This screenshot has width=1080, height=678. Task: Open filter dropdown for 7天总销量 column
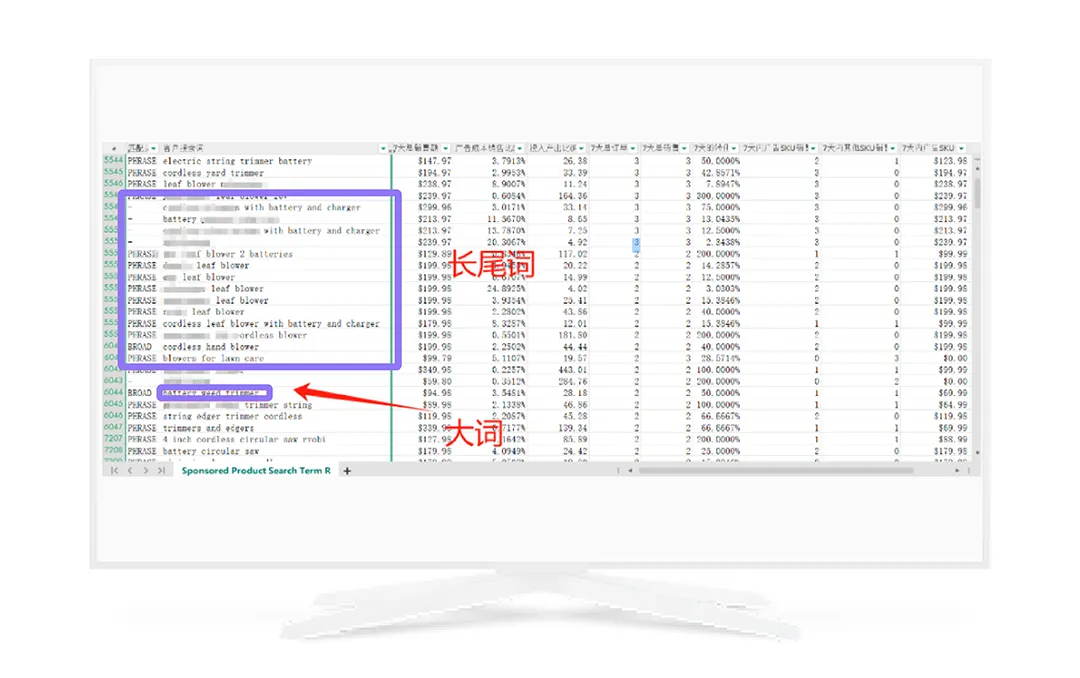coord(684,148)
